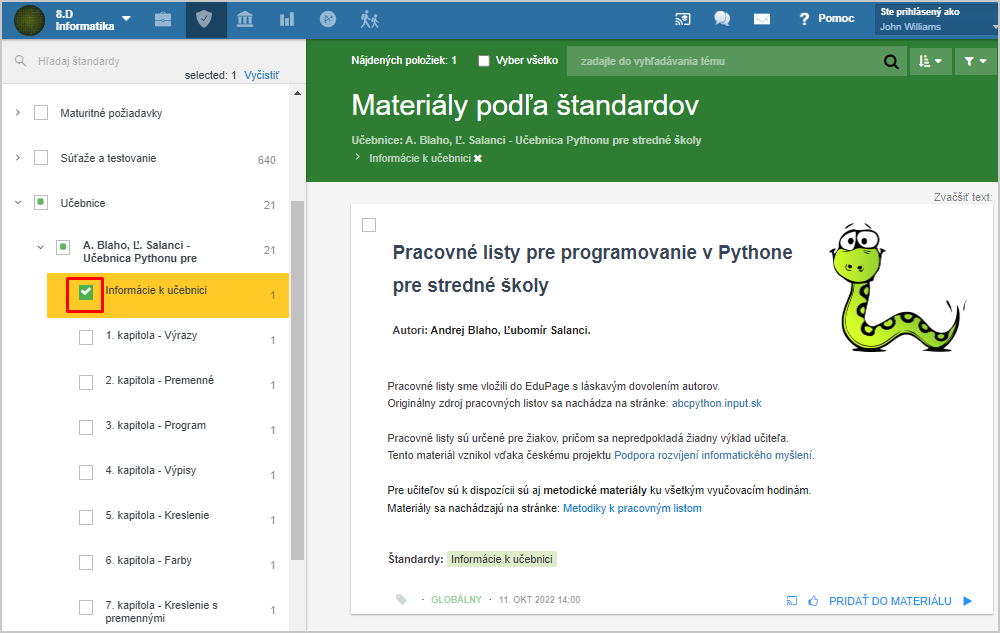Check the 6. kapitola - Farby checkbox
The image size is (1000, 633).
tap(86, 562)
